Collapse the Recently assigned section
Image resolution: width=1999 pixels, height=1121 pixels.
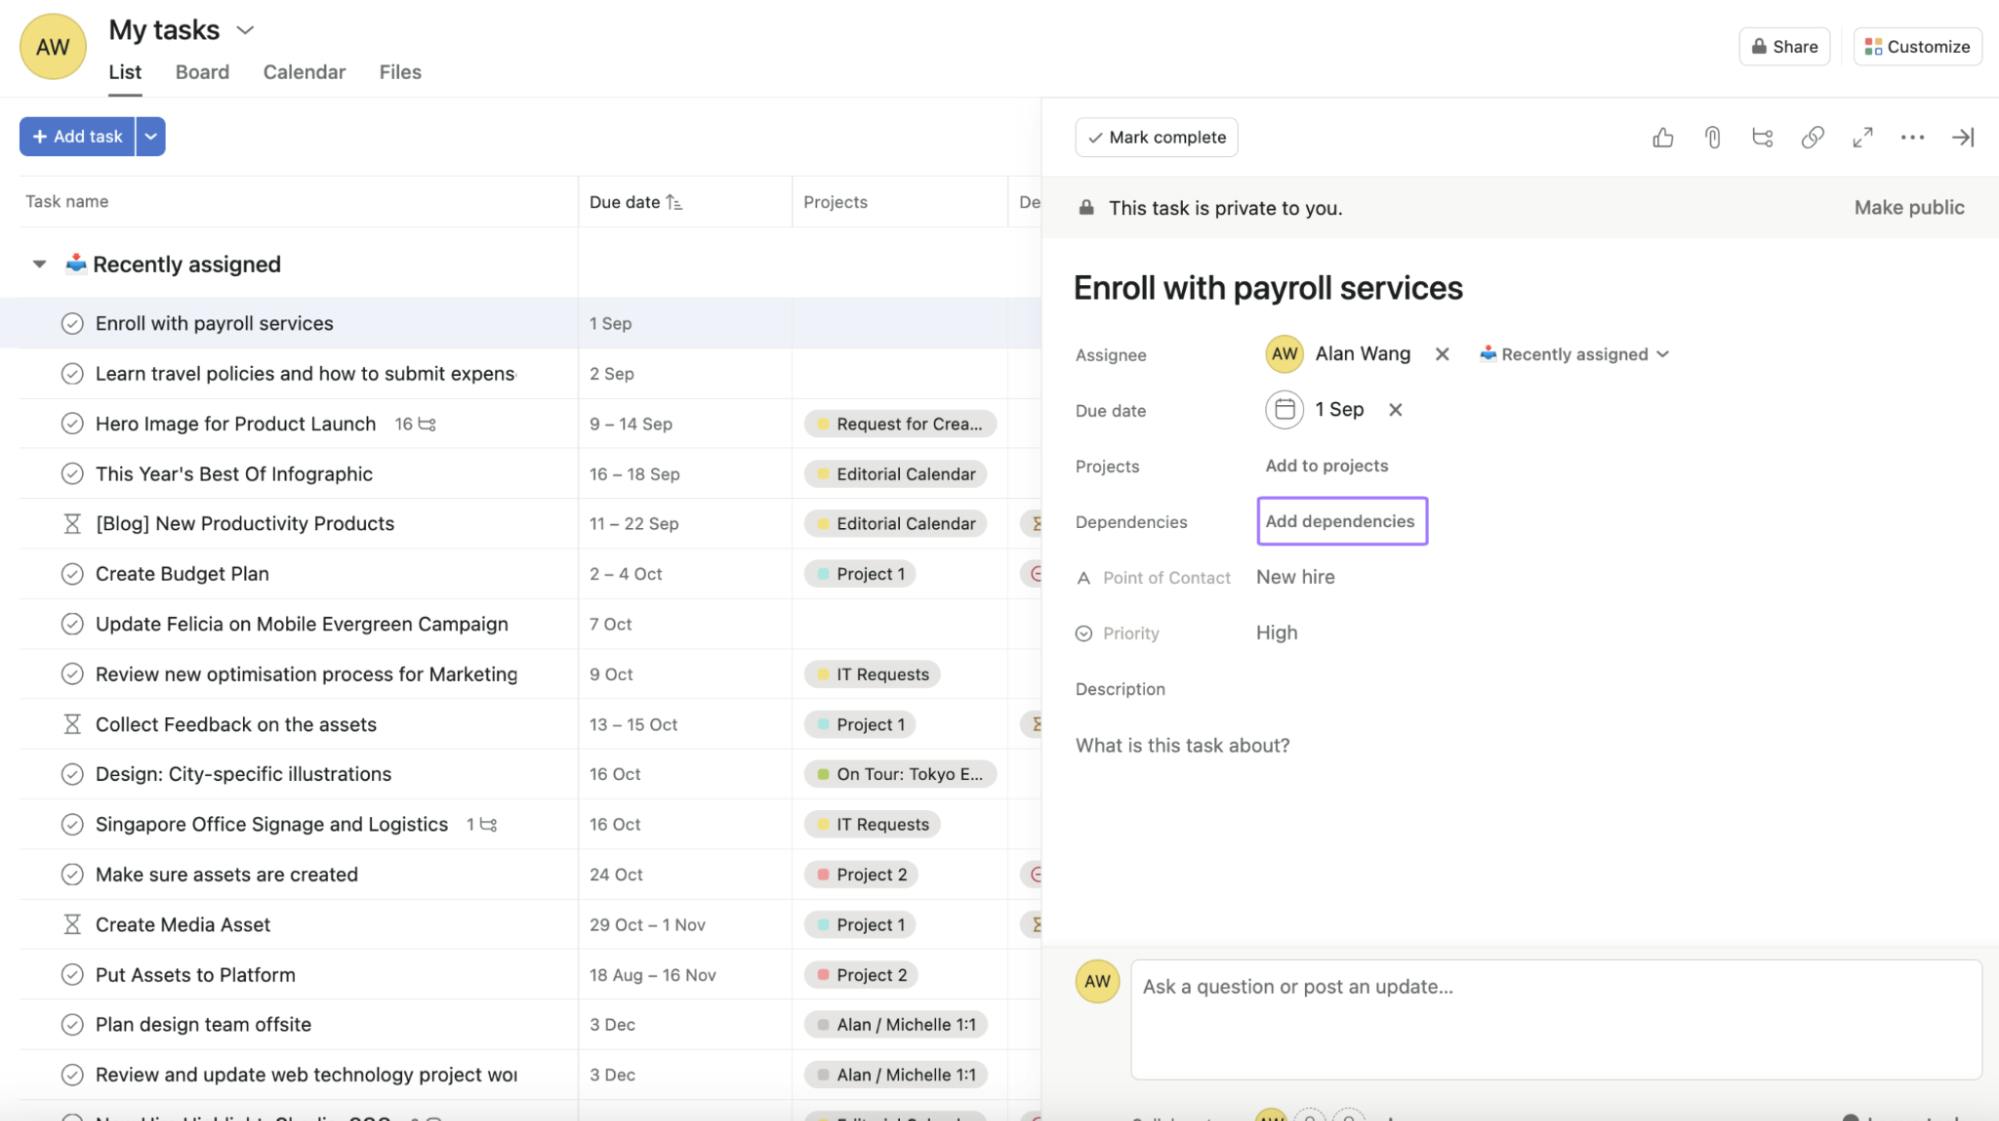pos(39,263)
